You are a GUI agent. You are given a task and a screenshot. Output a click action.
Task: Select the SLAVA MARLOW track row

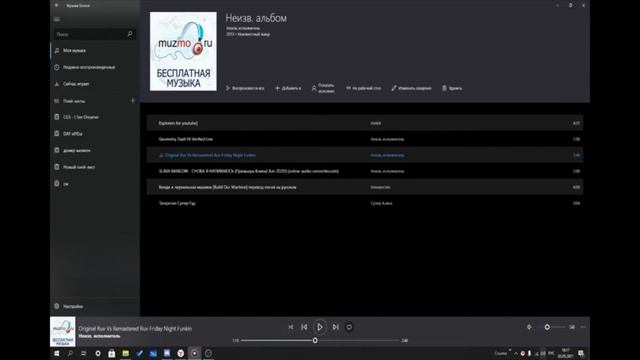tap(365, 171)
